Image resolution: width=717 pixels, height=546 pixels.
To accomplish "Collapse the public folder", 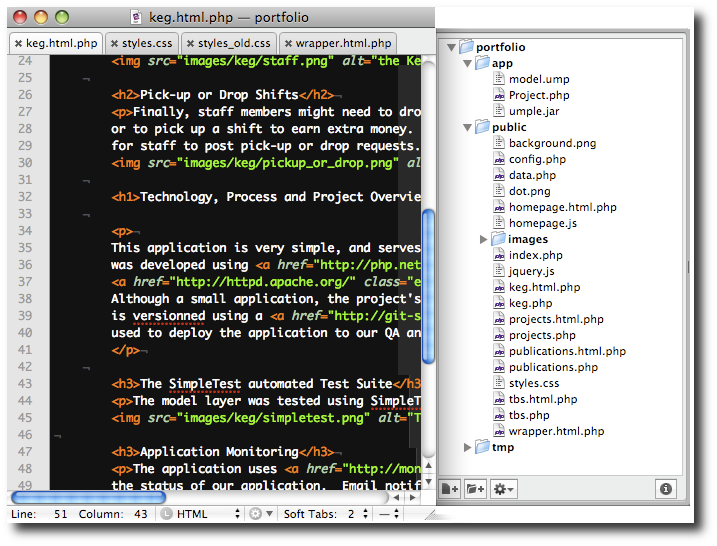I will click(x=468, y=127).
